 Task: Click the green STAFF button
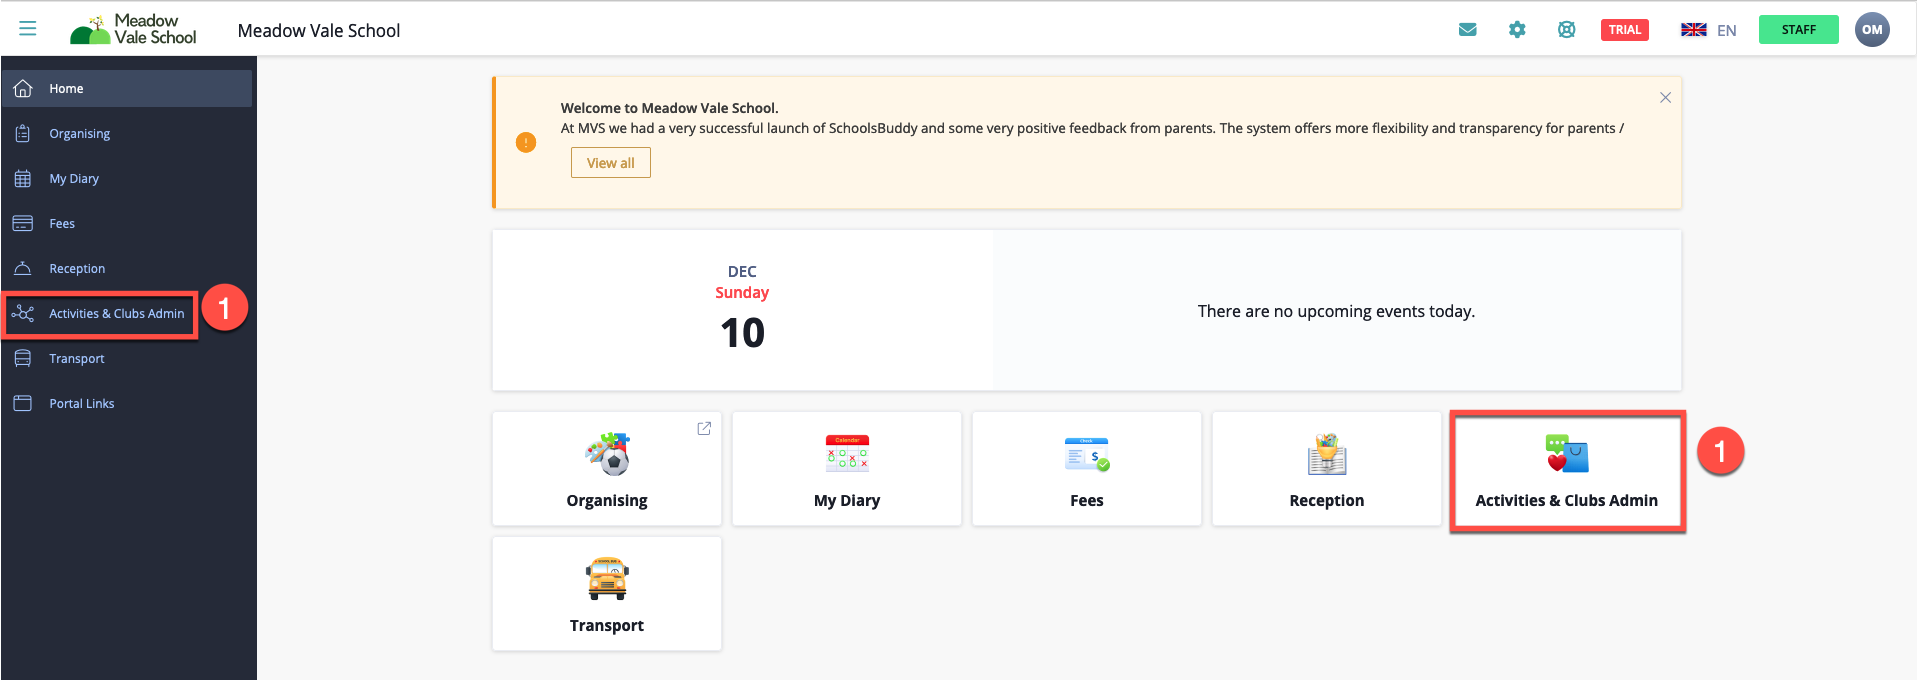pos(1798,30)
